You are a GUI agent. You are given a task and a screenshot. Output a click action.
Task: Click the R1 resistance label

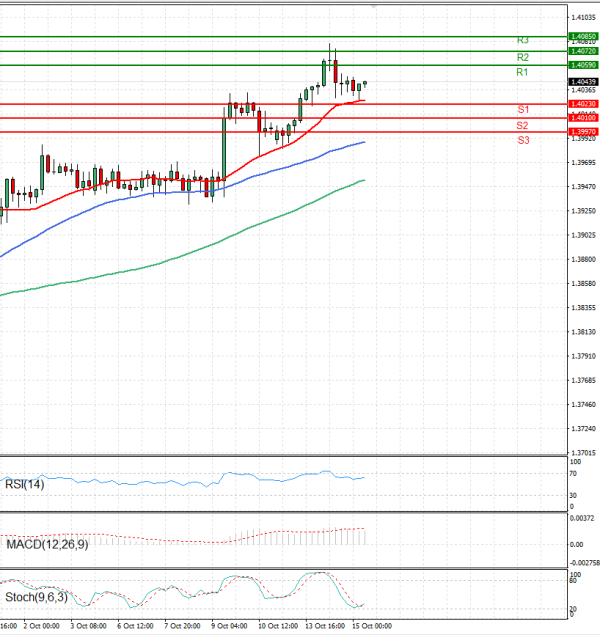point(522,73)
